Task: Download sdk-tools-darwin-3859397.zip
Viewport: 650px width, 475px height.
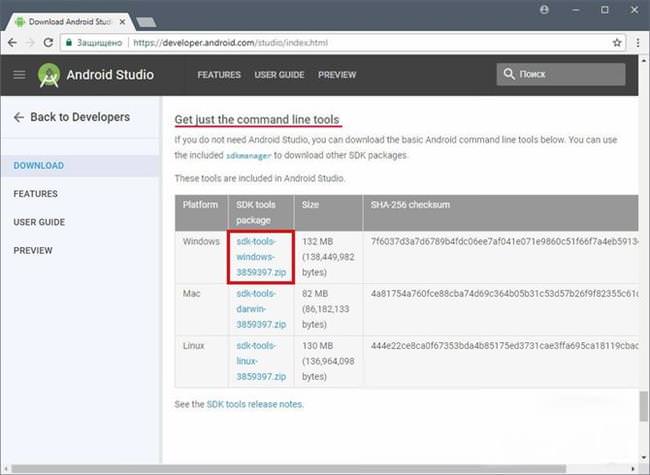Action: (261, 309)
